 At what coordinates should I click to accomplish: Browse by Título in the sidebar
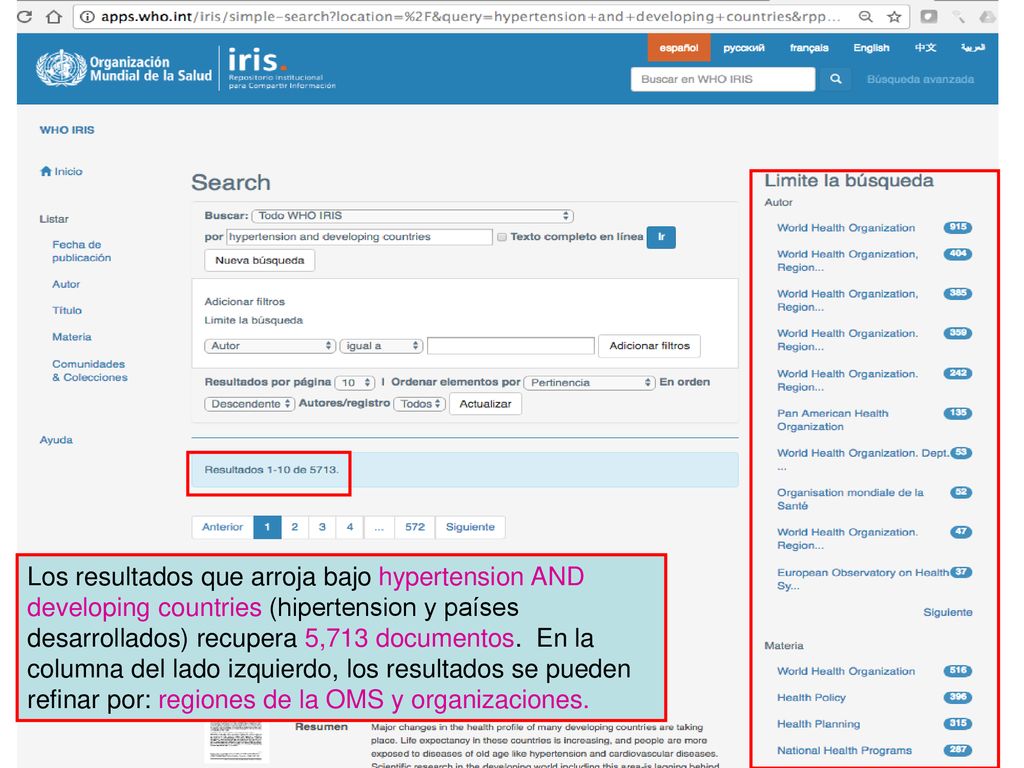67,310
